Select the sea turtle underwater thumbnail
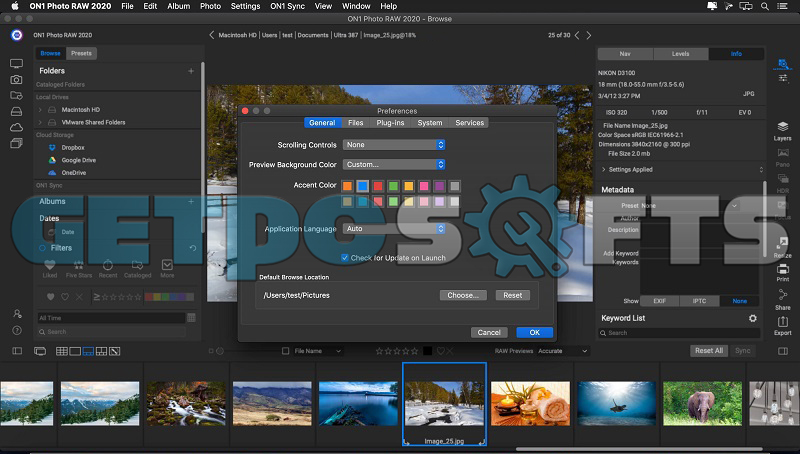The height and width of the screenshot is (454, 800). point(616,403)
